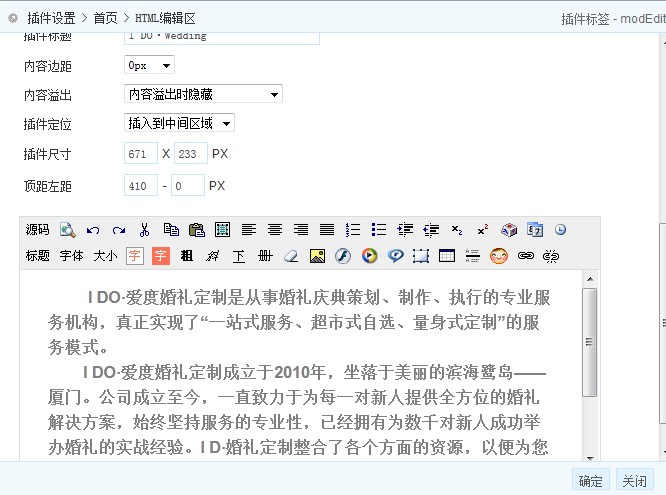Insert a numbered list
666x495 pixels.
(x=353, y=230)
